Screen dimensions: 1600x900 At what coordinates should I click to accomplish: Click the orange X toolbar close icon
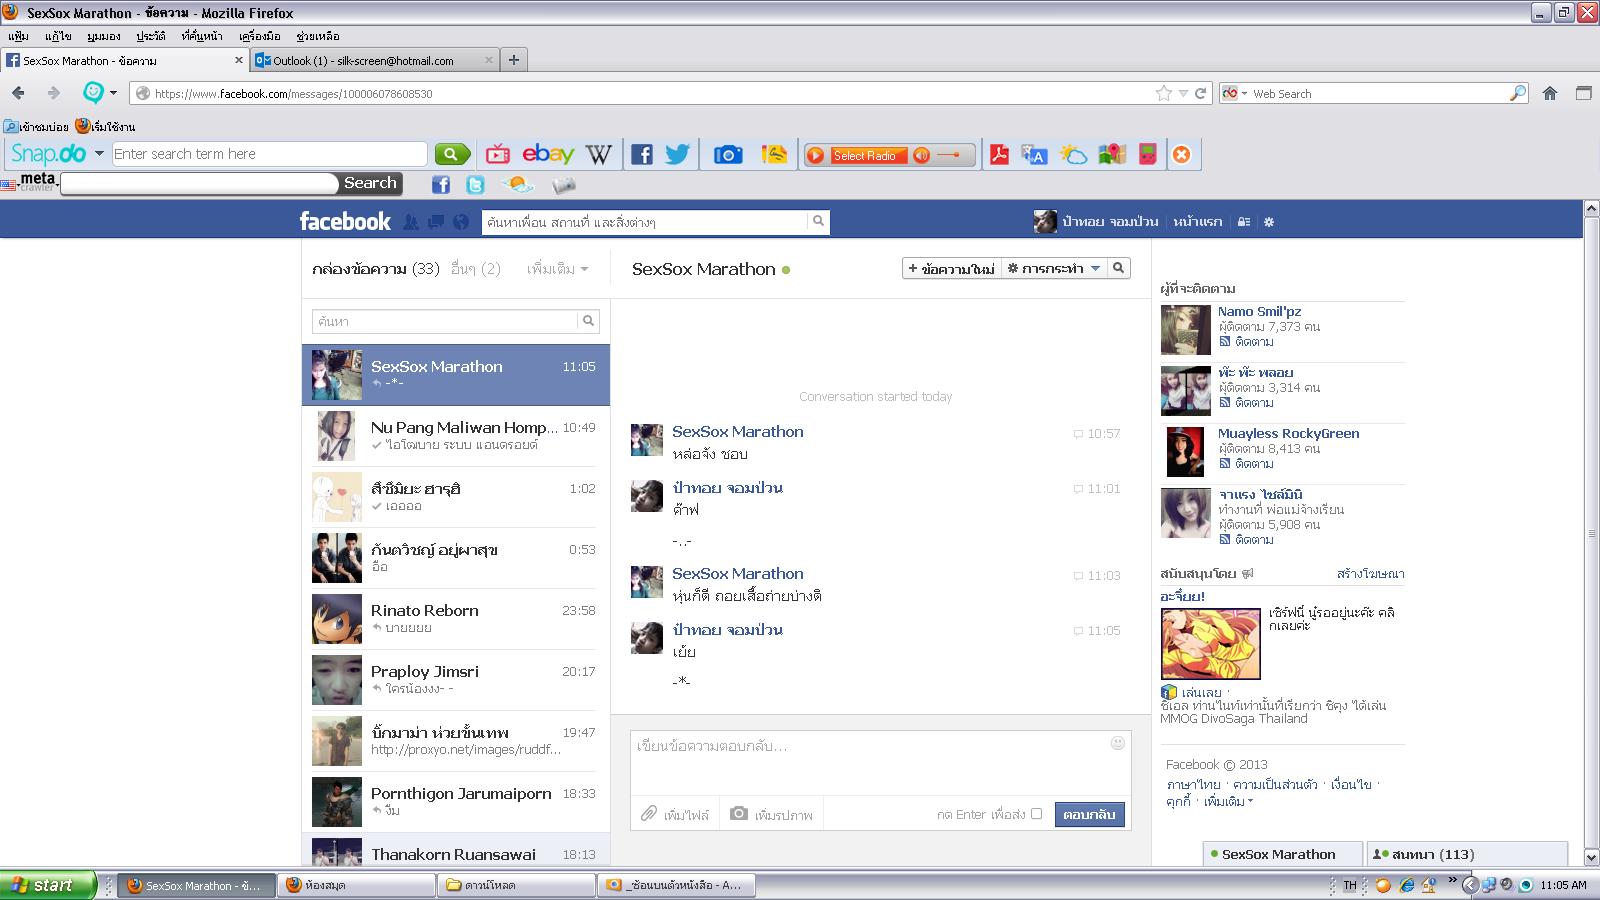[1182, 154]
